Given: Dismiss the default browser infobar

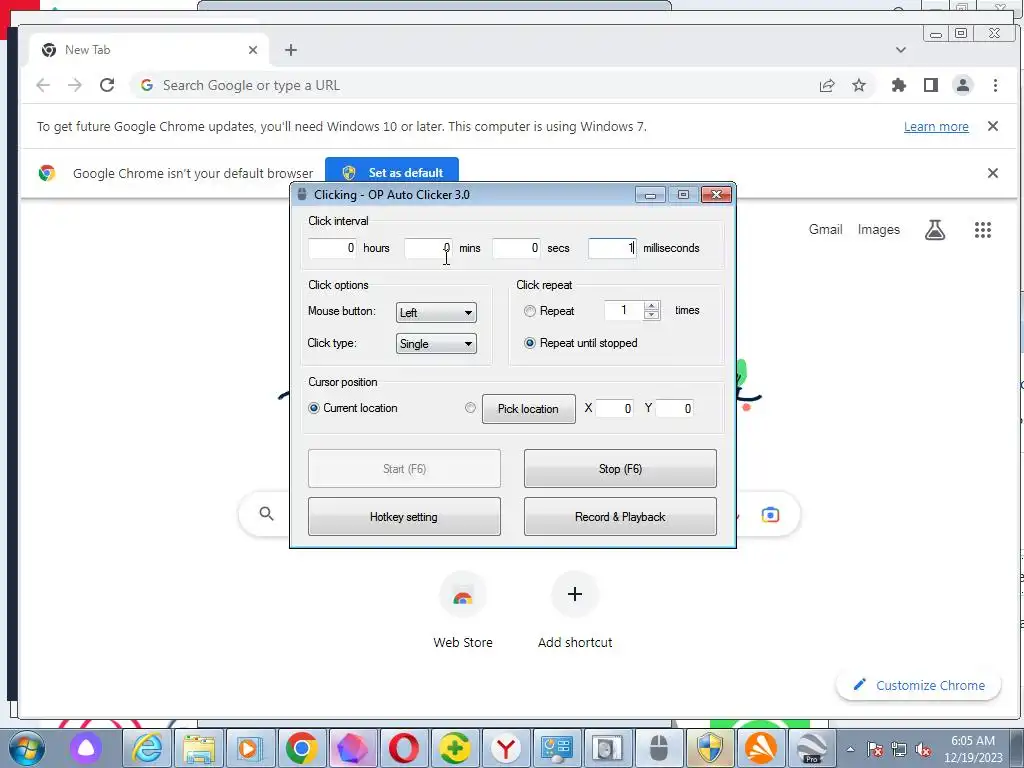Looking at the screenshot, I should (993, 173).
